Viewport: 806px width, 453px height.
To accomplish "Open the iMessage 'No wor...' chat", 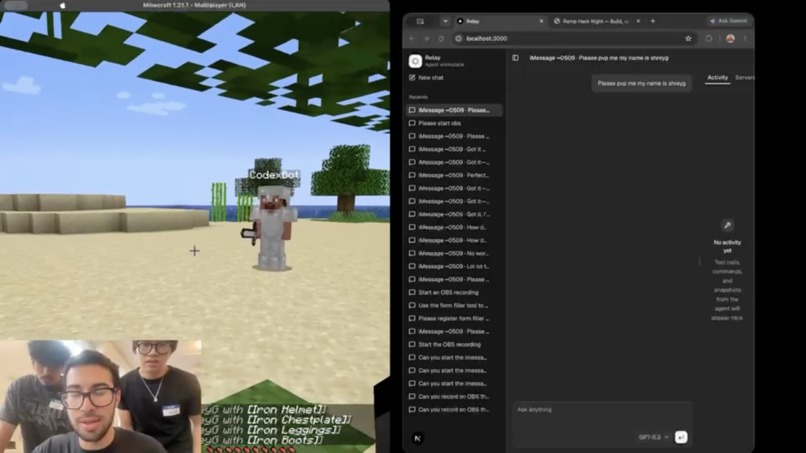I will [x=454, y=253].
